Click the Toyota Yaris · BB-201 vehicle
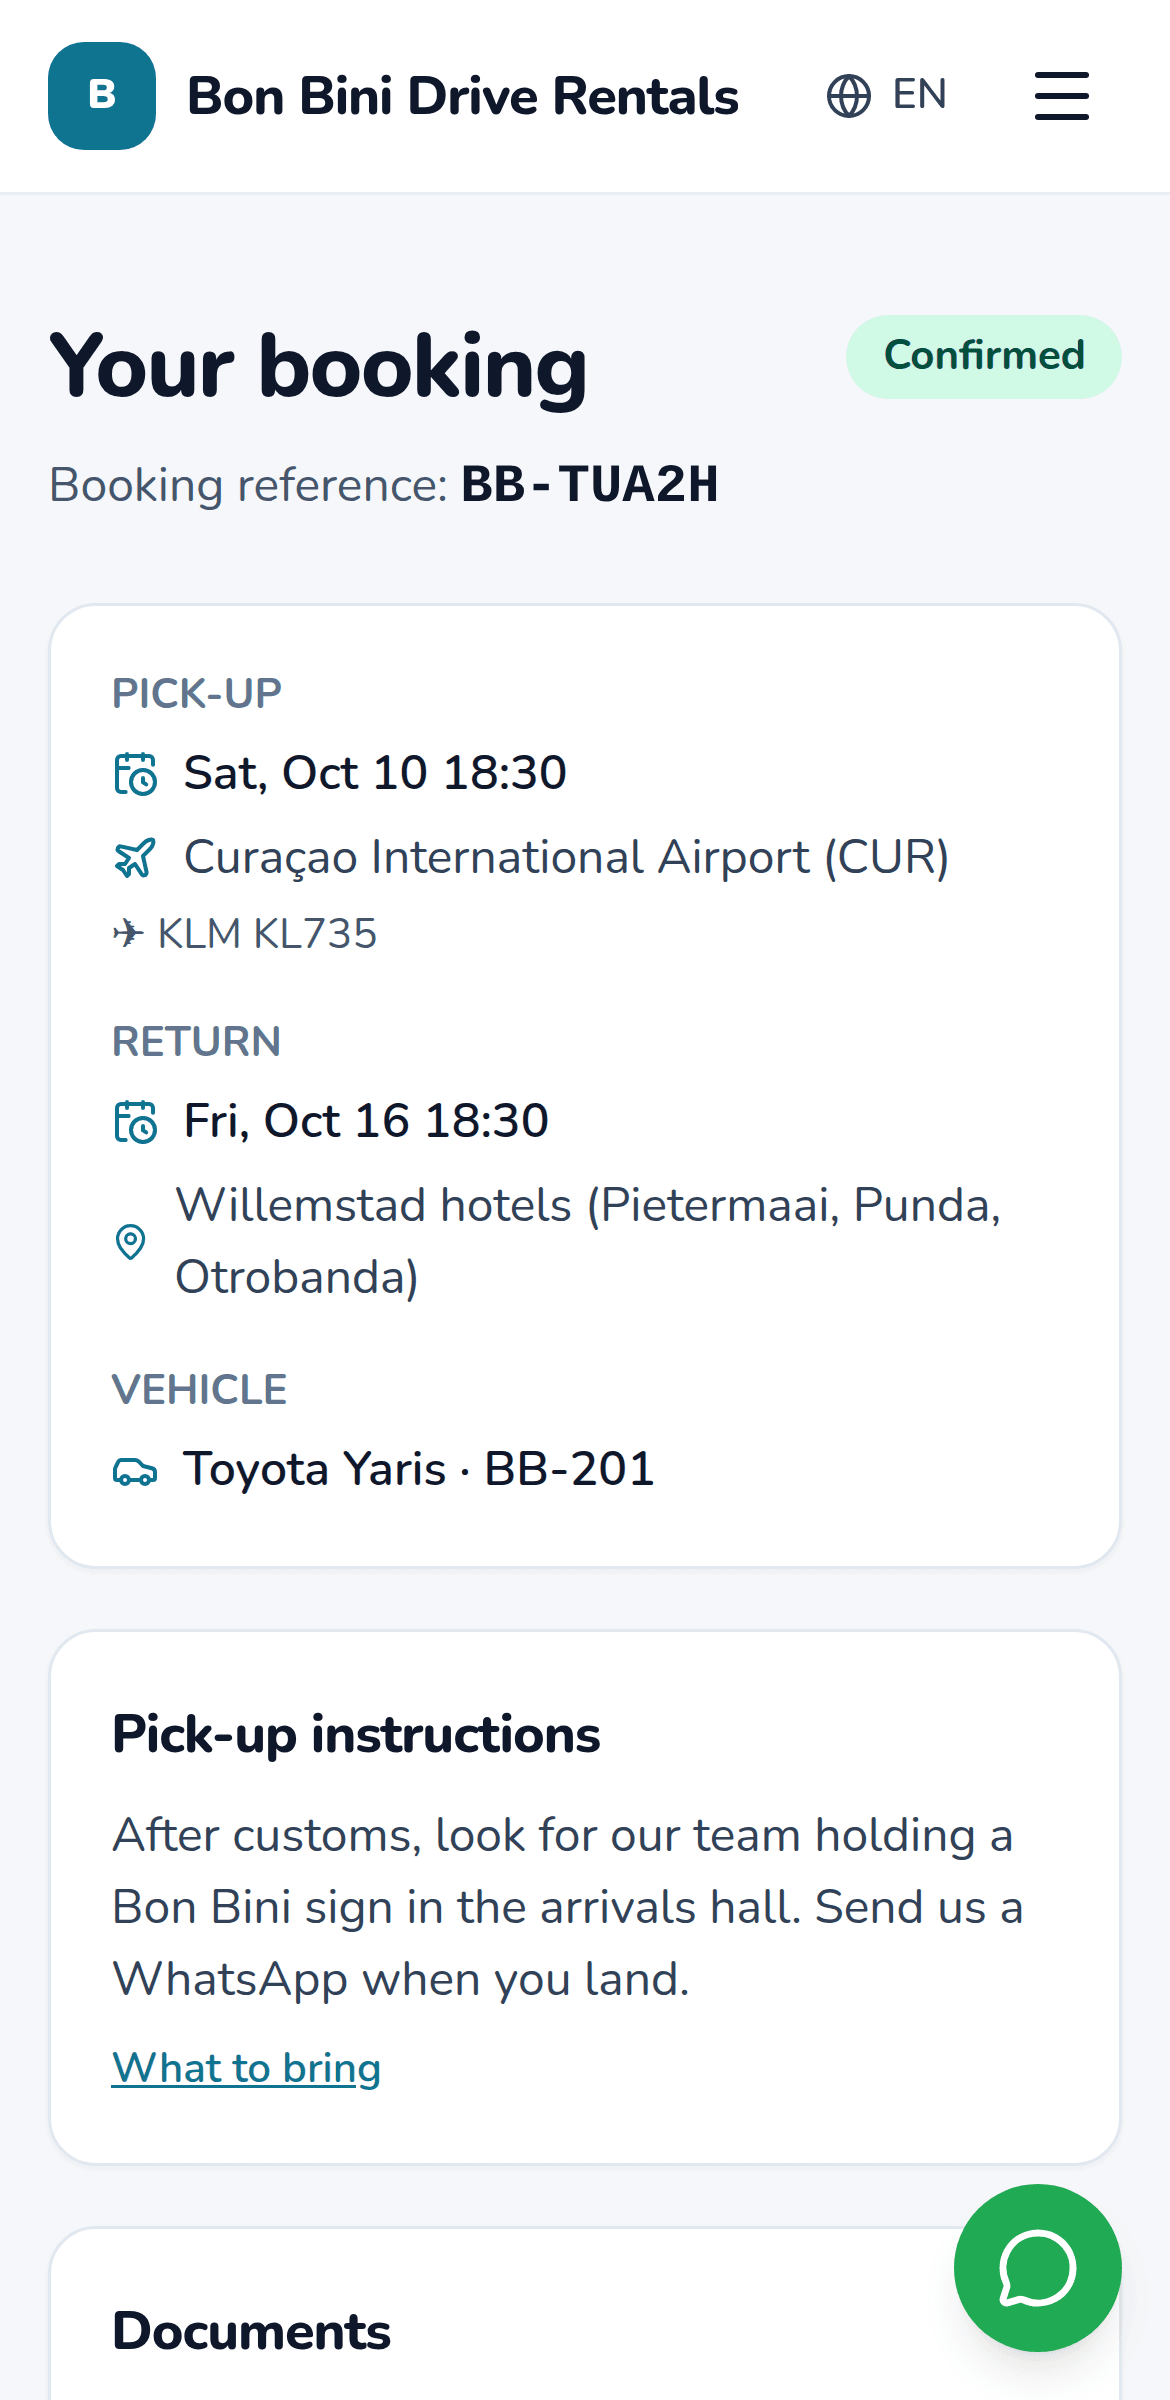Screen dimensions: 1170x2400 pos(418,1469)
